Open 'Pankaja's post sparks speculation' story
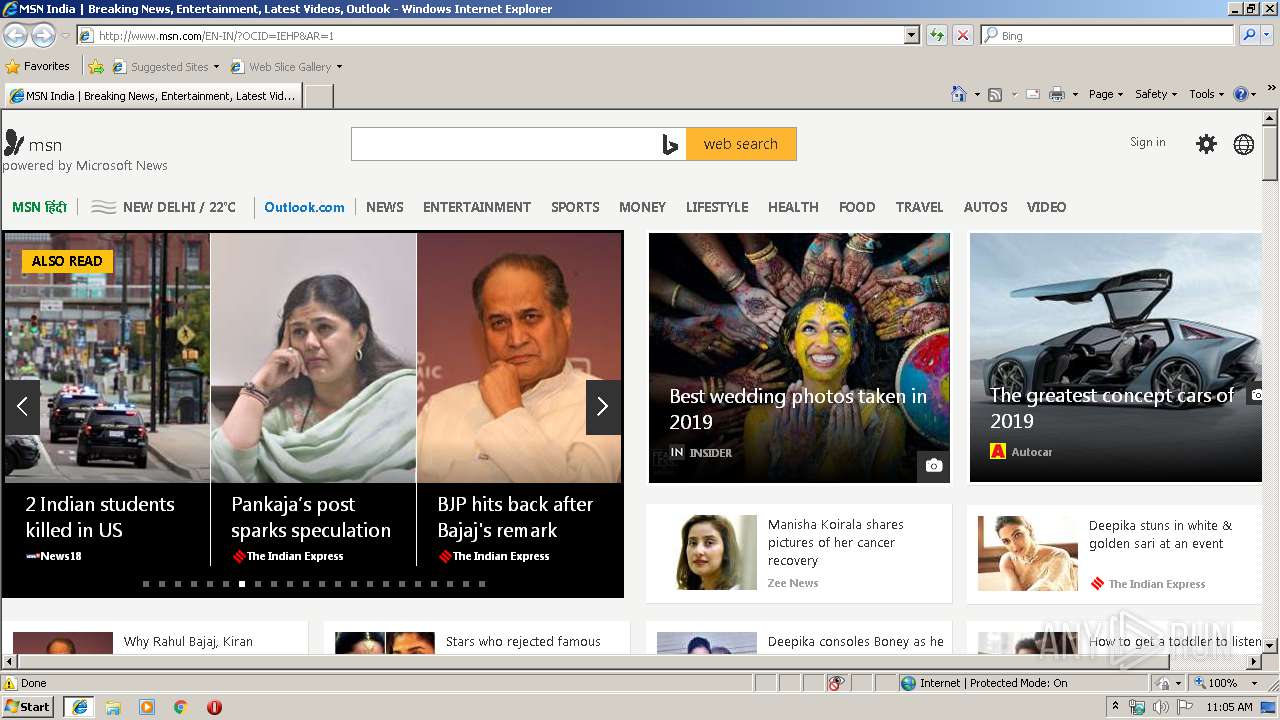Screen dimensions: 1280x720 pyautogui.click(x=311, y=517)
